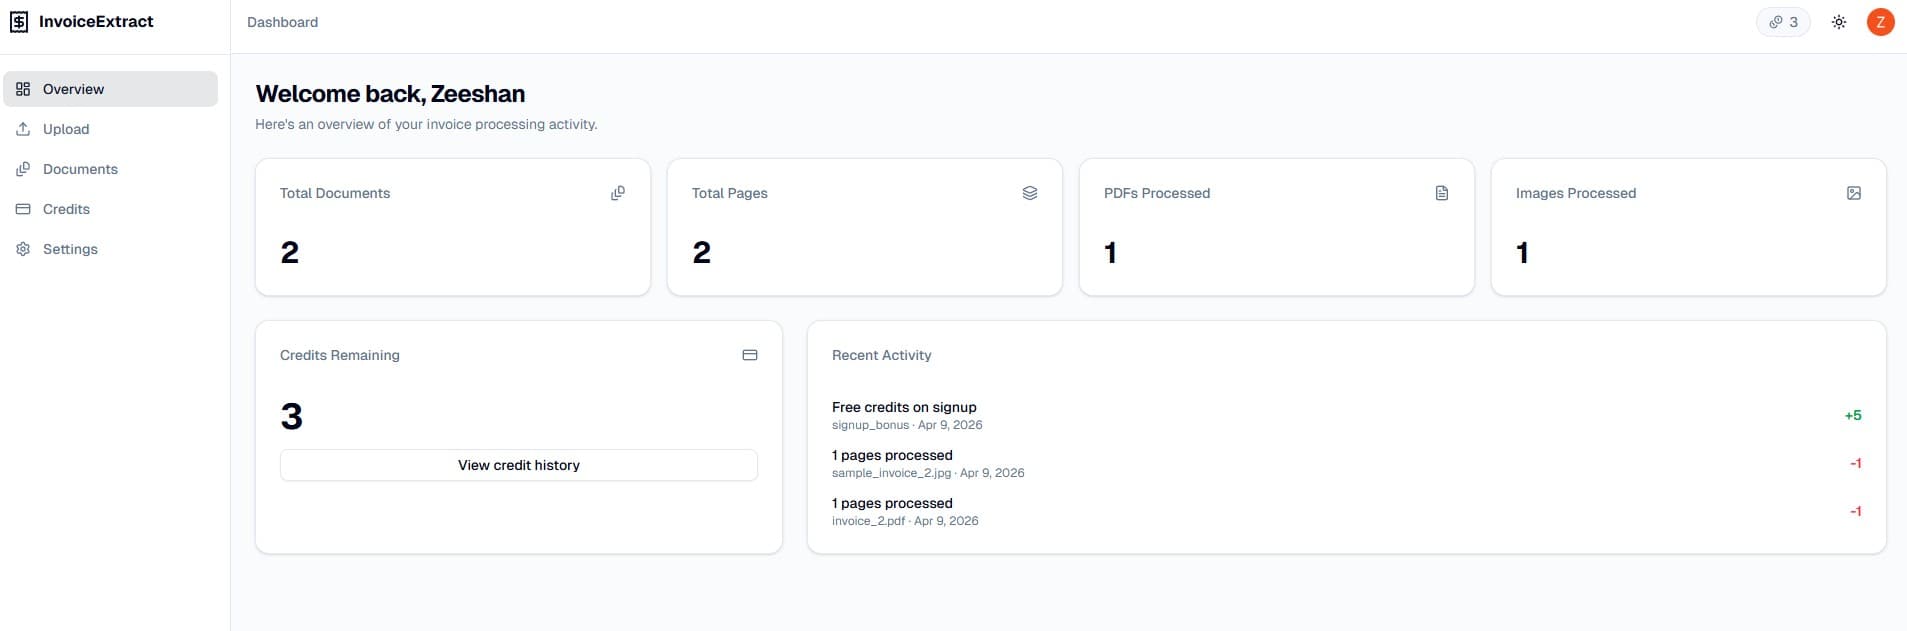Click the Overview grid icon in sidebar
This screenshot has width=1907, height=631.
tap(23, 89)
